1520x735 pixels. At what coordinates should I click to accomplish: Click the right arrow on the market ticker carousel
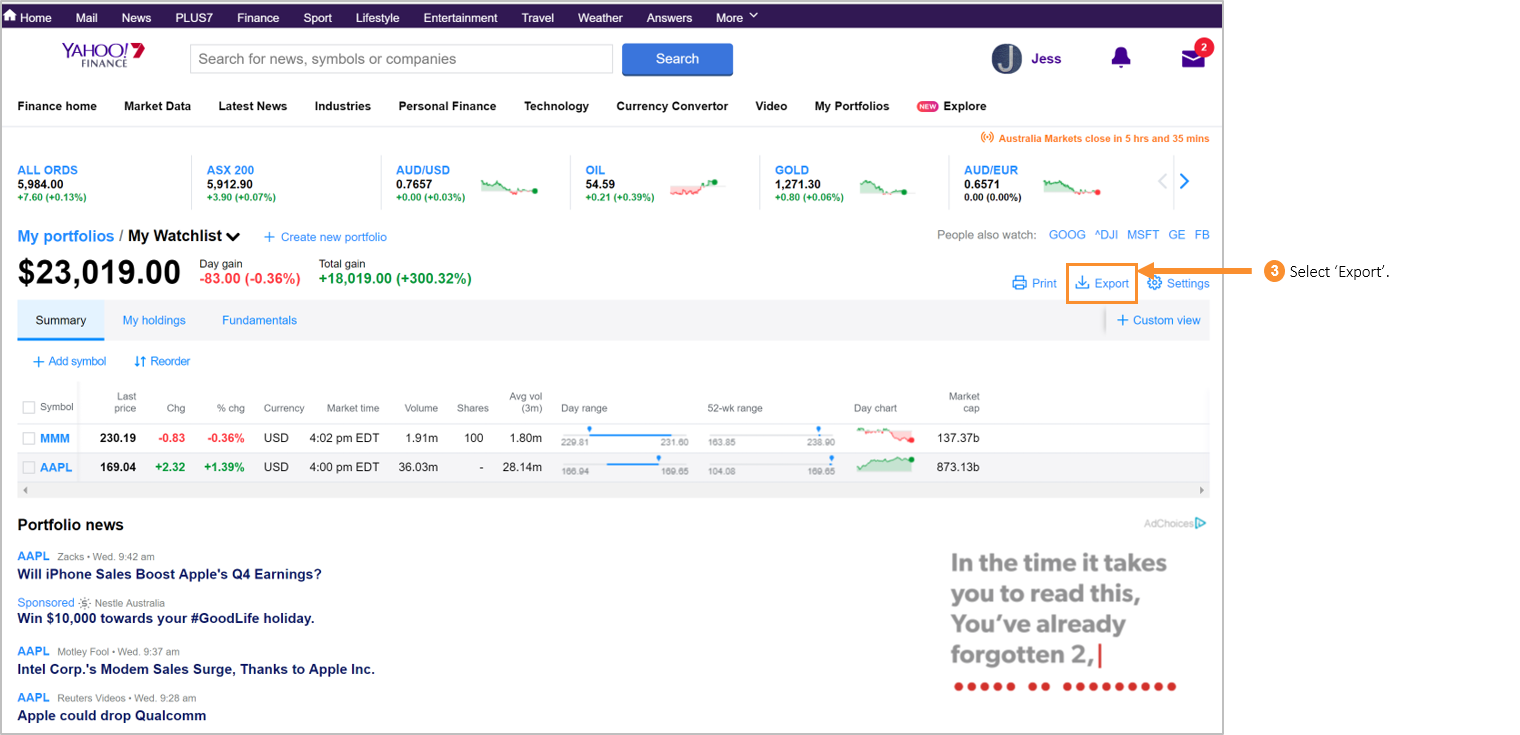click(x=1184, y=181)
